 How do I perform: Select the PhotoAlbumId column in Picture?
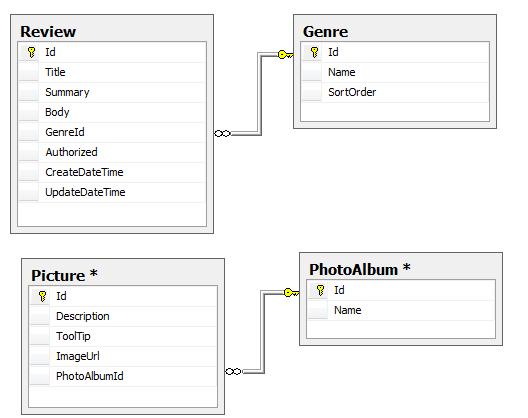click(x=123, y=376)
